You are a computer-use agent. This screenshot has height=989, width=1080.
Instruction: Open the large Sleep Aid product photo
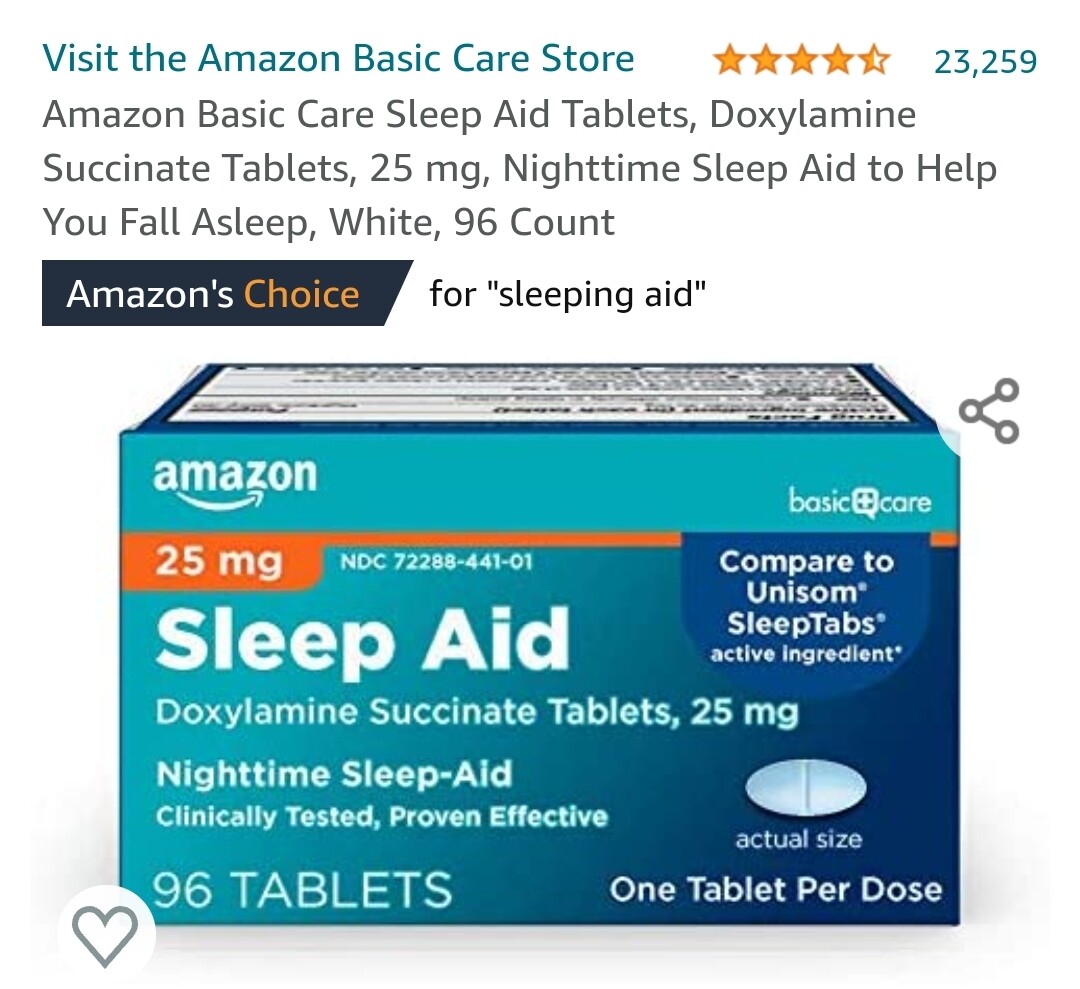[539, 645]
